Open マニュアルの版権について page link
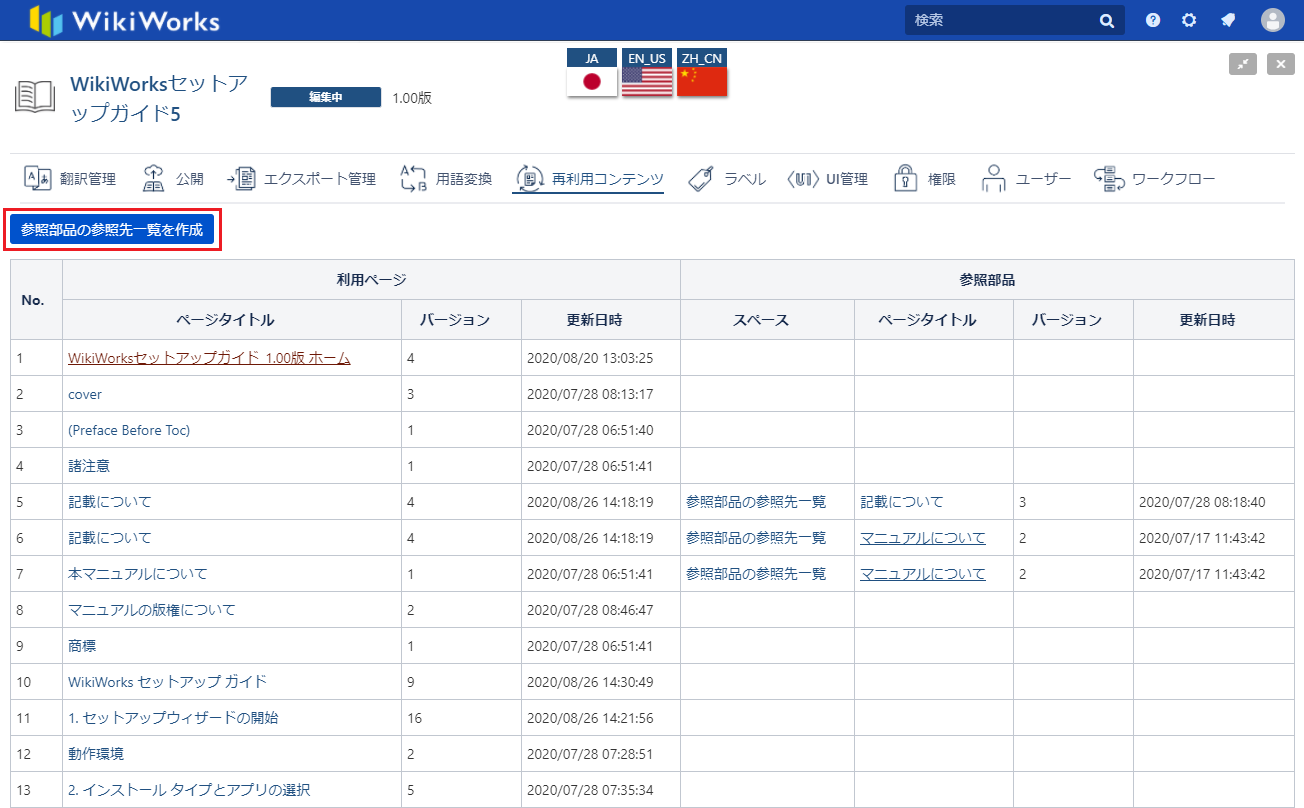The width and height of the screenshot is (1304, 808). [152, 610]
